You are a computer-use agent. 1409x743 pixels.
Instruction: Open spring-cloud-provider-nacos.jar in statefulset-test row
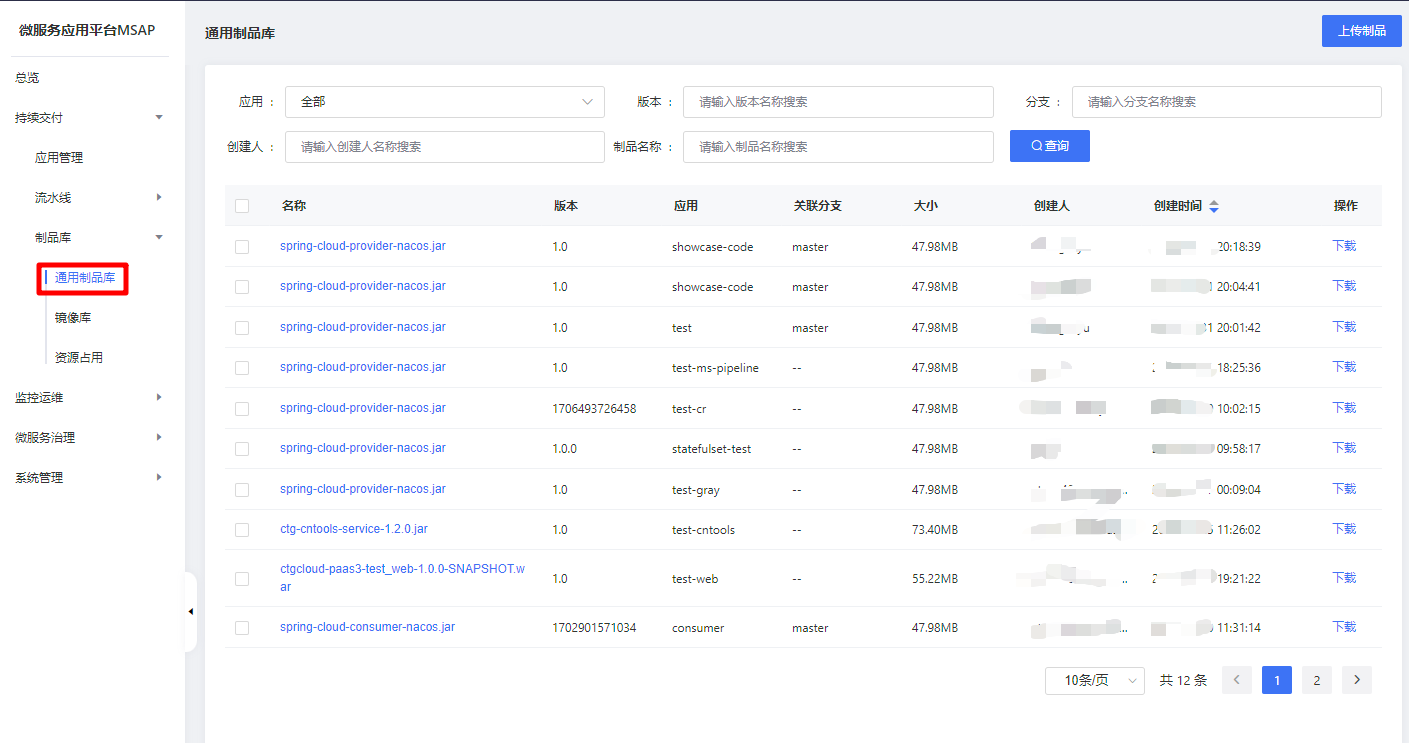pyautogui.click(x=363, y=448)
